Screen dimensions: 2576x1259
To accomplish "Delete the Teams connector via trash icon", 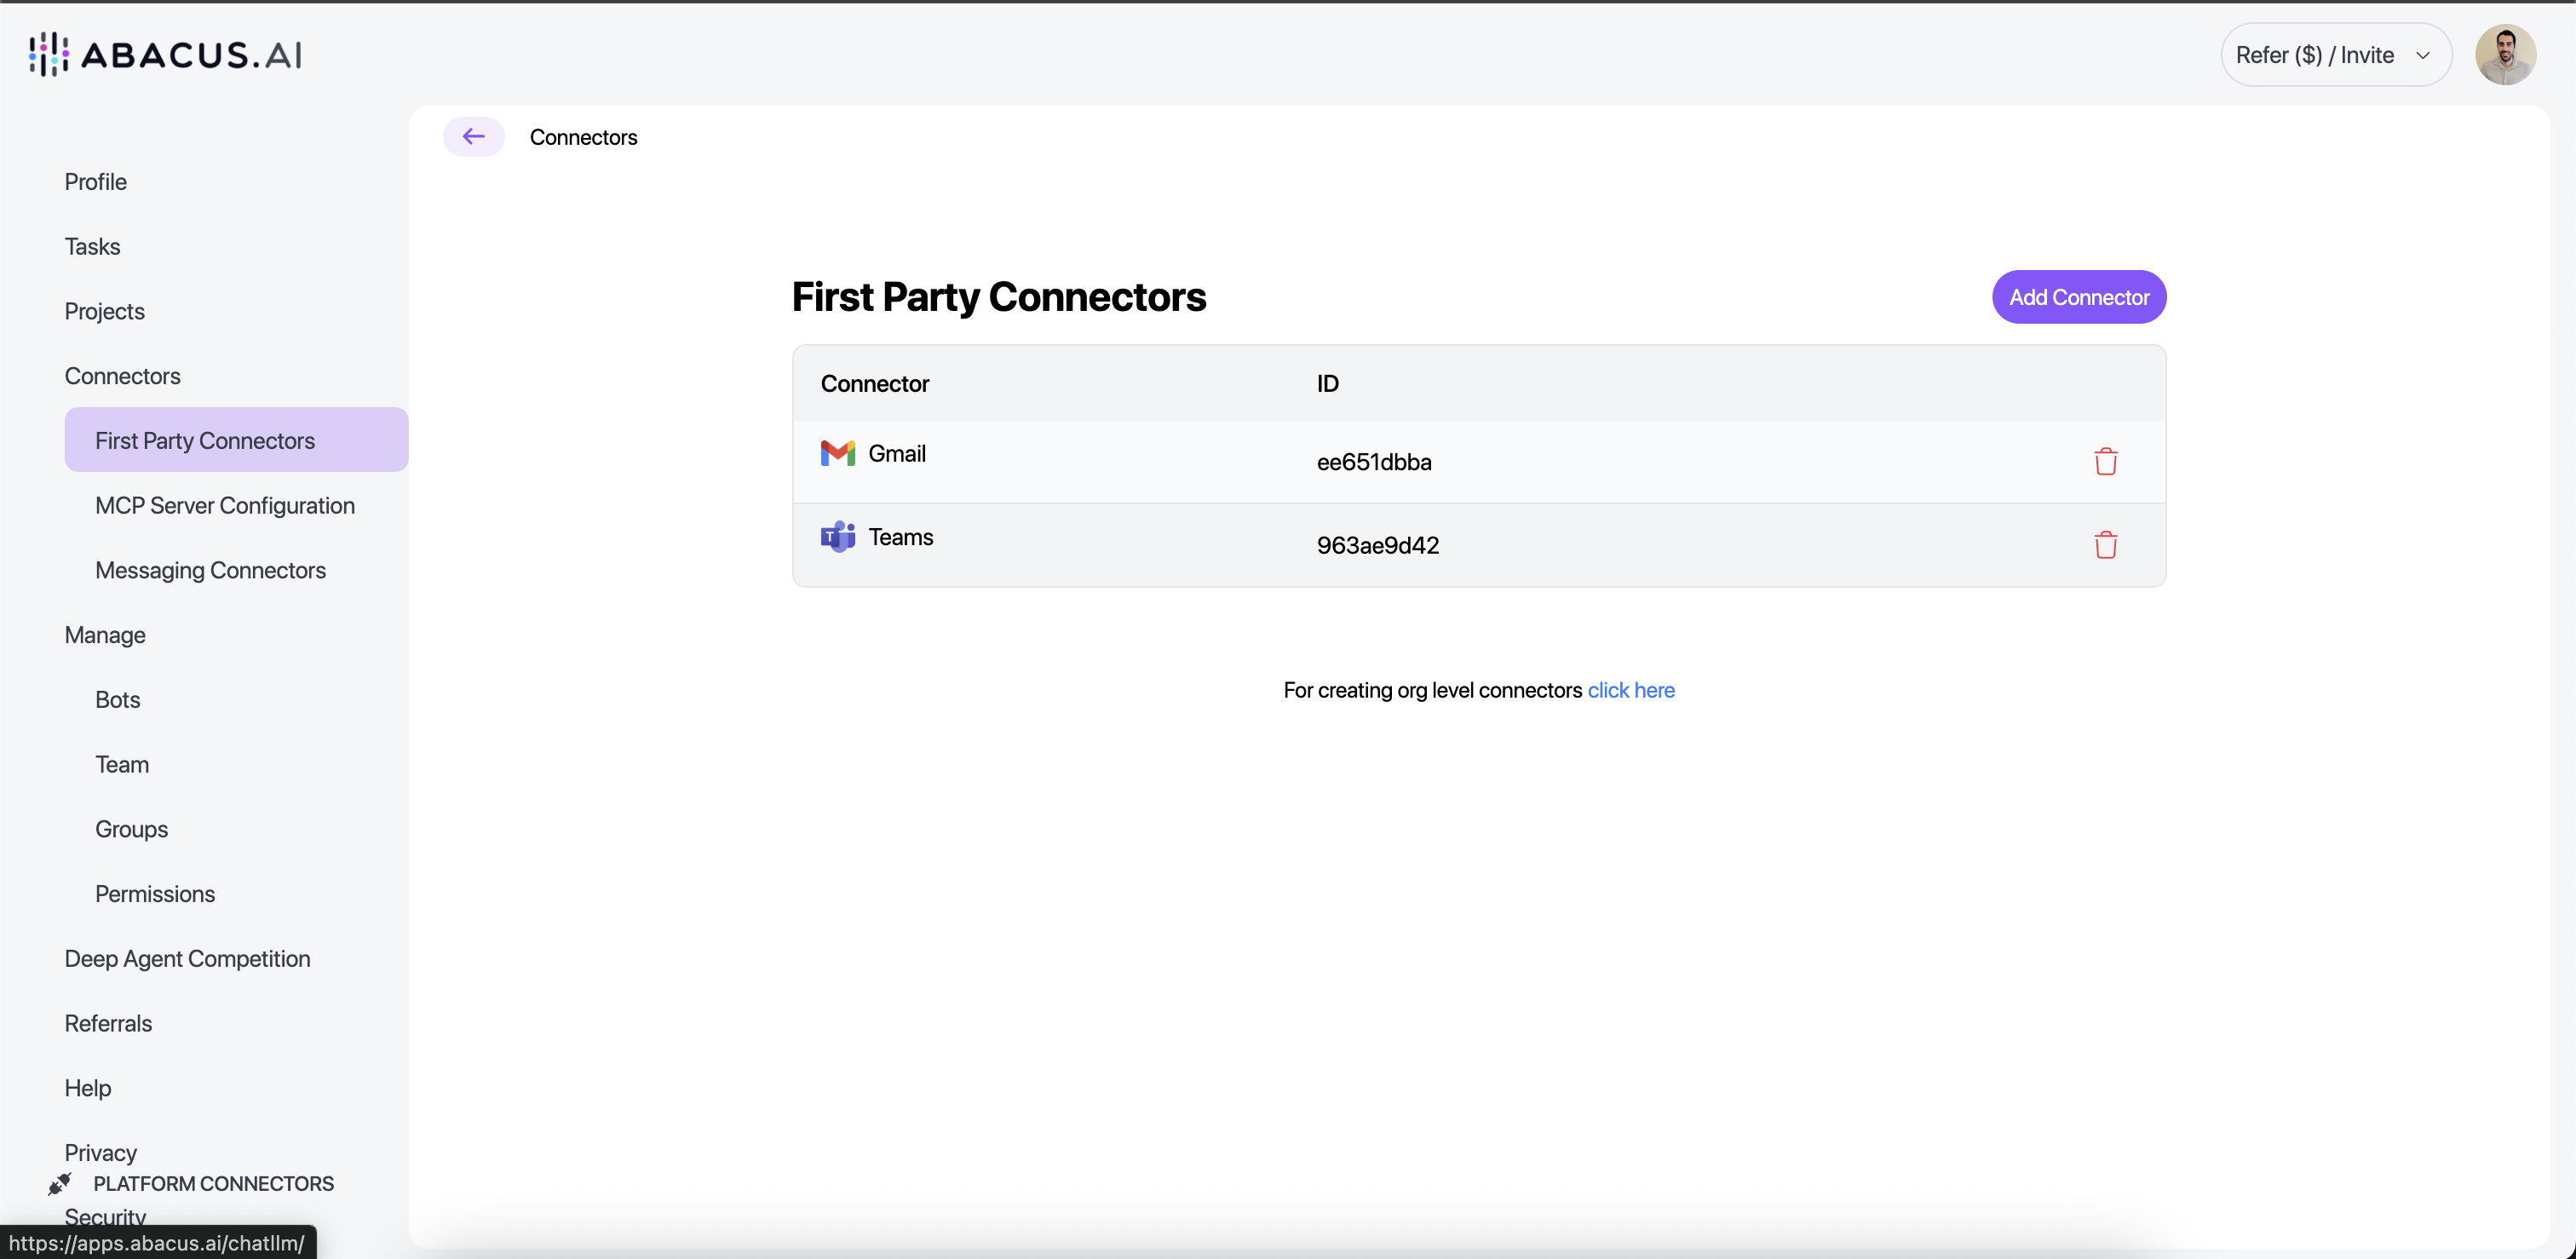I will pos(2106,545).
